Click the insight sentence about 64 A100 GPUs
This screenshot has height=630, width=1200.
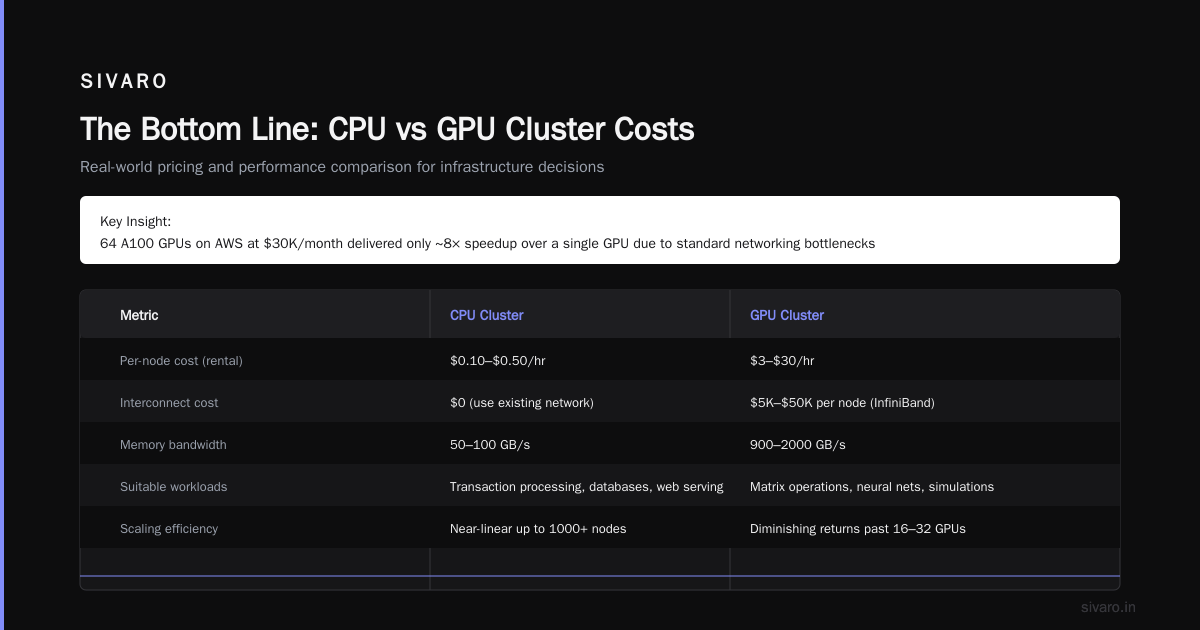coord(487,243)
